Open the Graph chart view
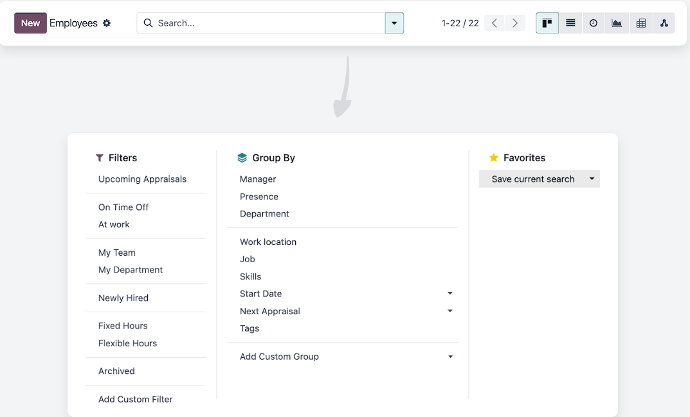 617,23
